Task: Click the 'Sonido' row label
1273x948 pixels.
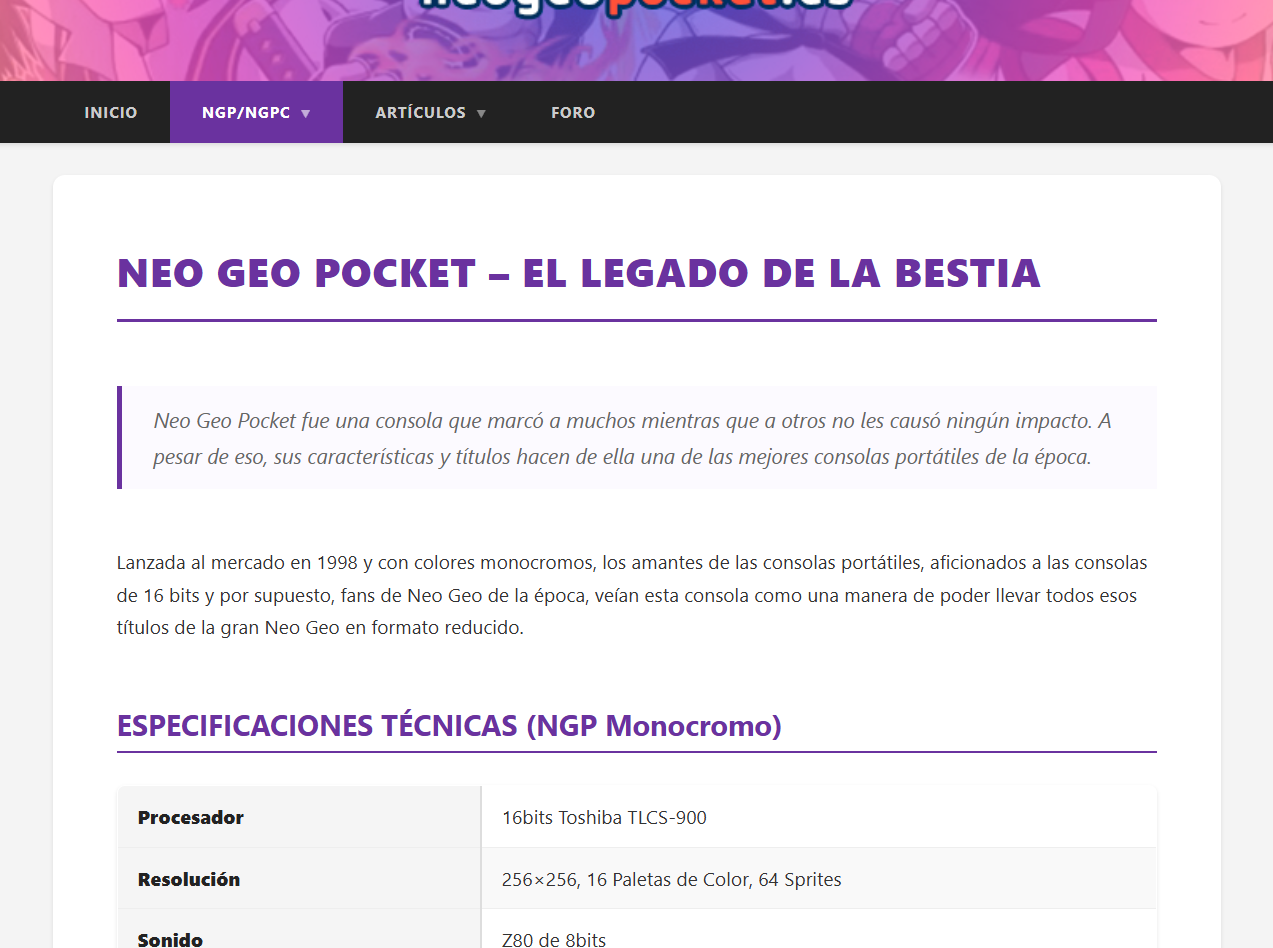Action: point(170,938)
